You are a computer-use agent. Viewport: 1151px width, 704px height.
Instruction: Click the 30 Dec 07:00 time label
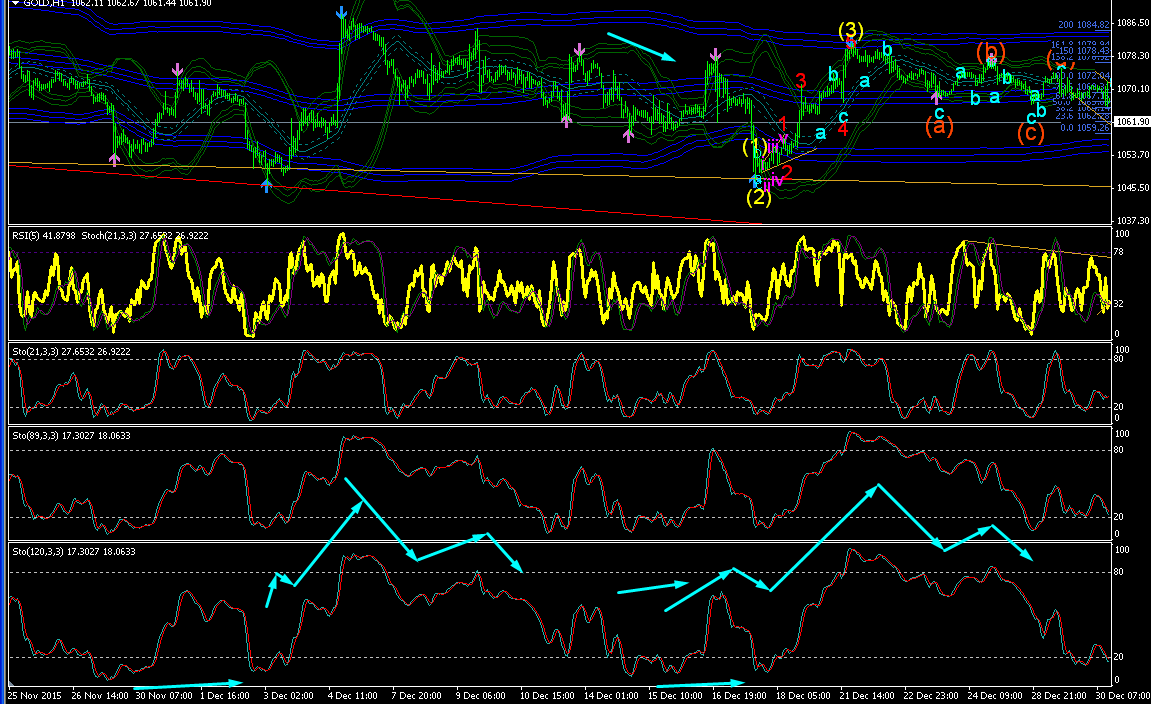pos(1123,695)
